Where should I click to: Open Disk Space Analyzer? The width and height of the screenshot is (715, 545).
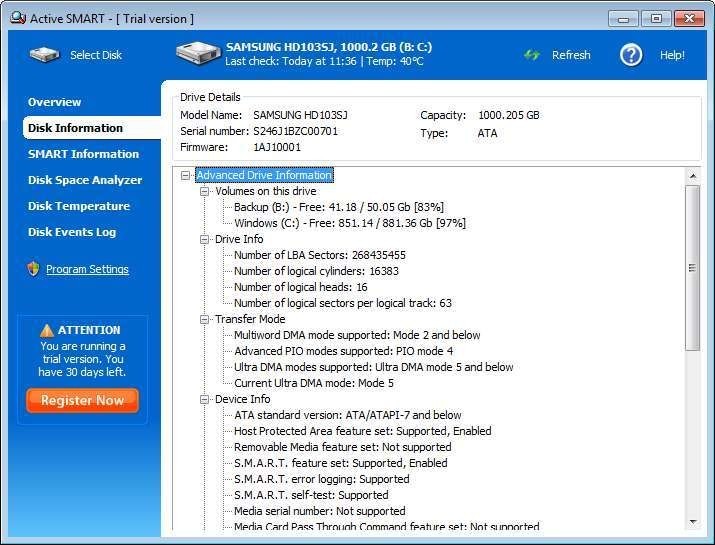coord(85,180)
